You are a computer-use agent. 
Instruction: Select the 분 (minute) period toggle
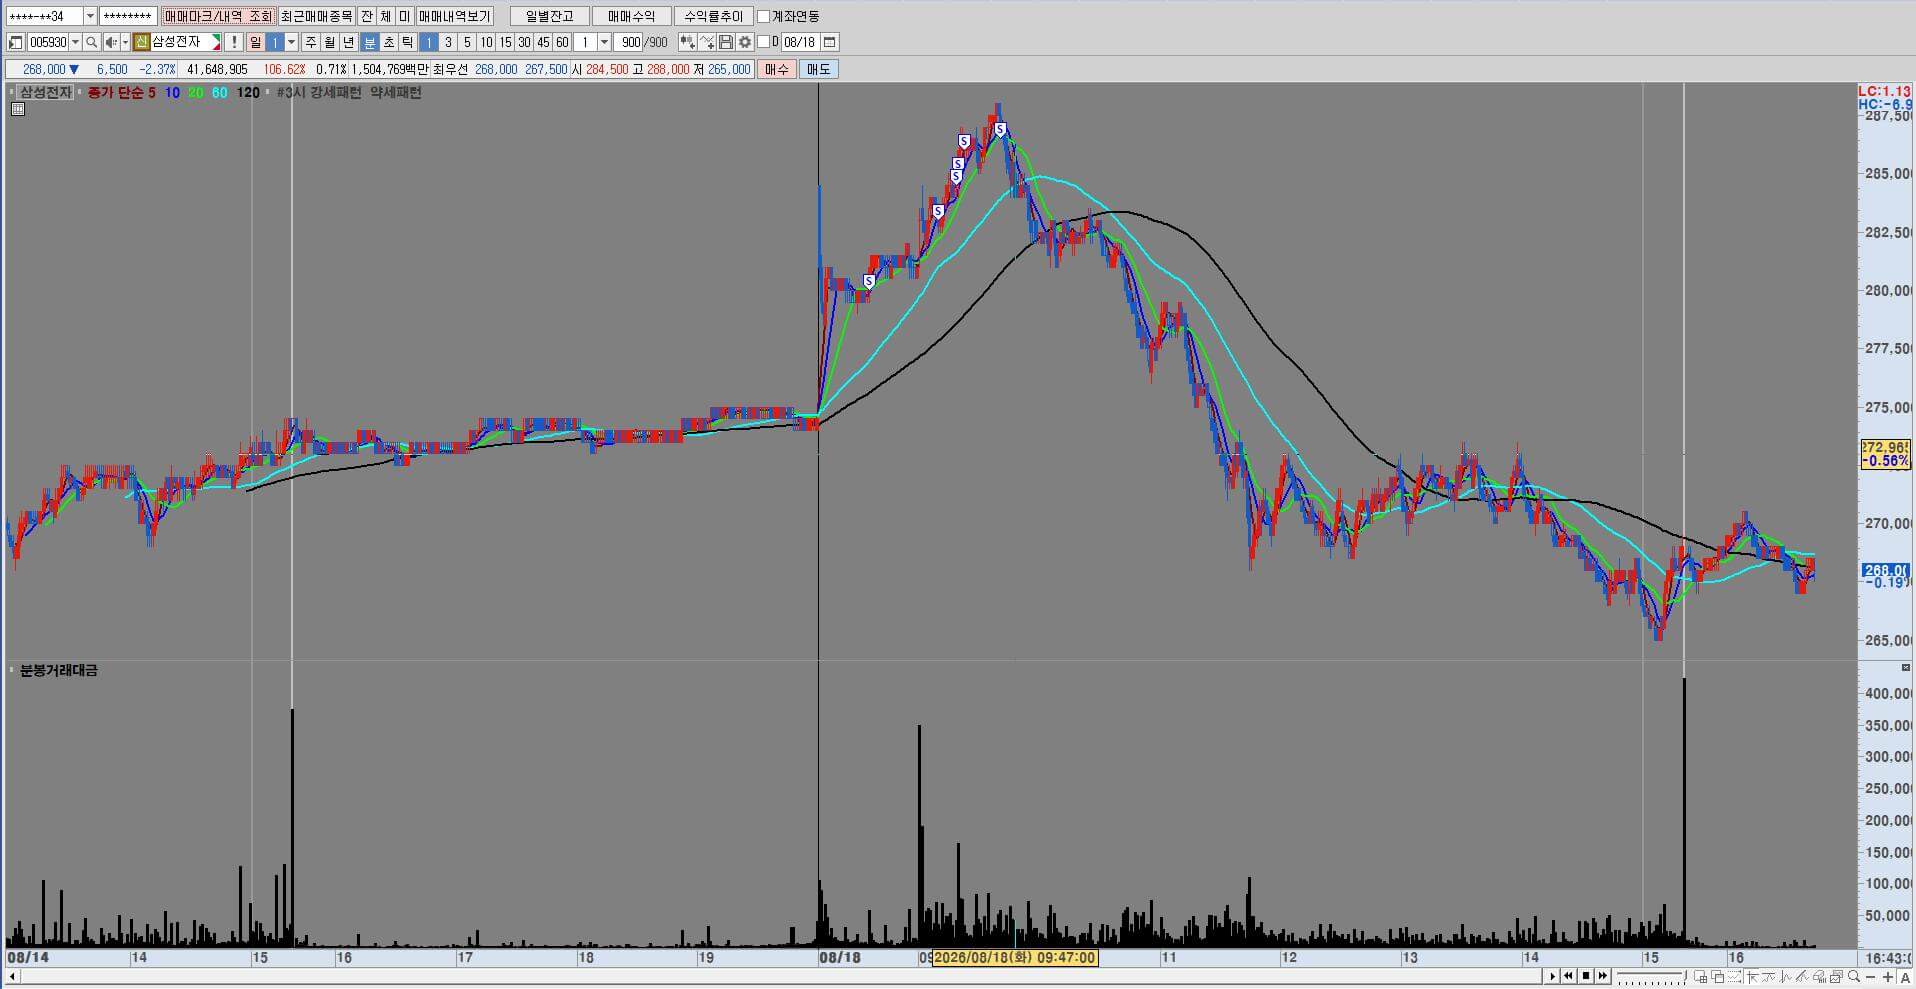[x=369, y=42]
